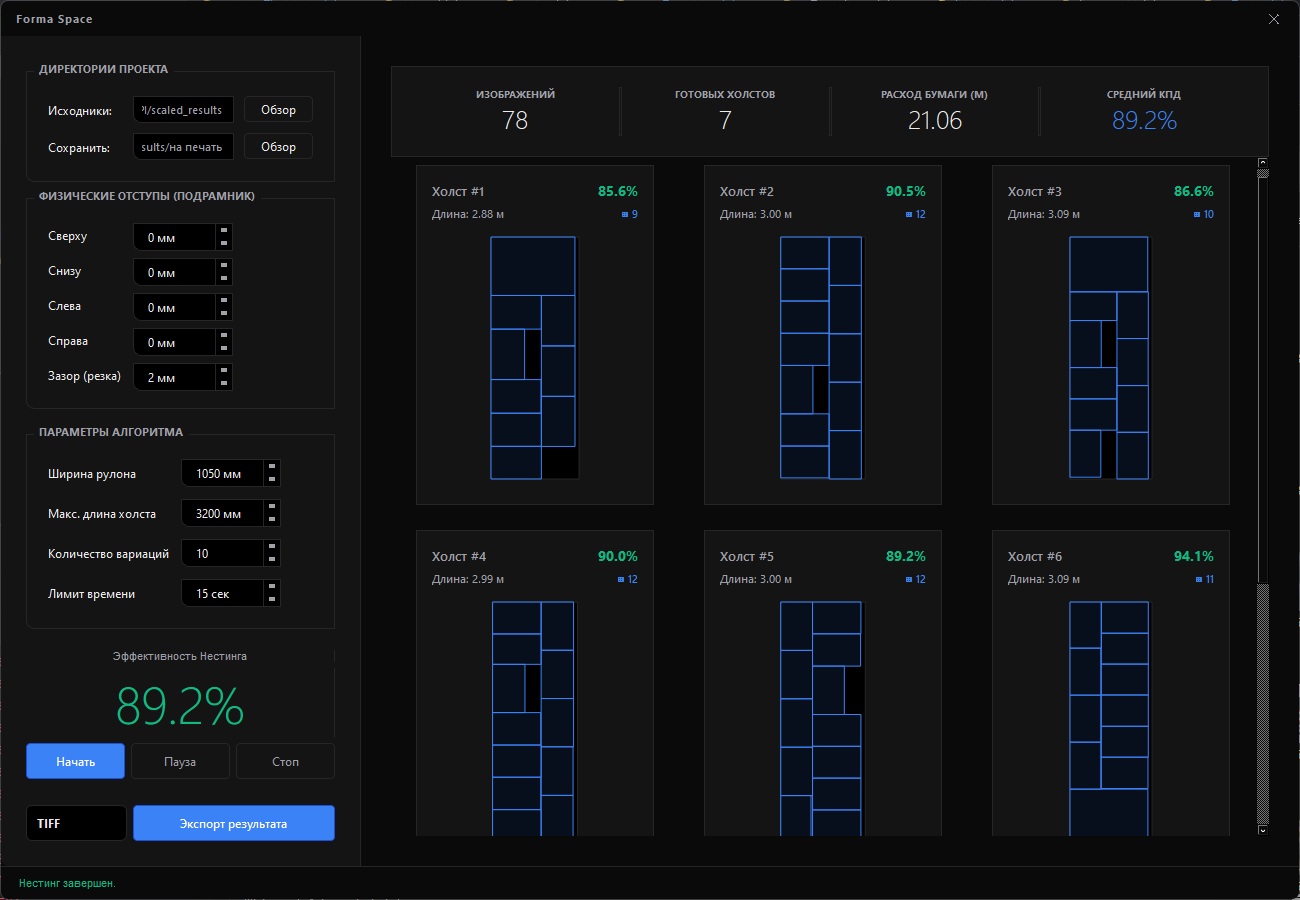Focus the Сохранить path field
Viewport: 1300px width, 900px height.
coord(184,146)
